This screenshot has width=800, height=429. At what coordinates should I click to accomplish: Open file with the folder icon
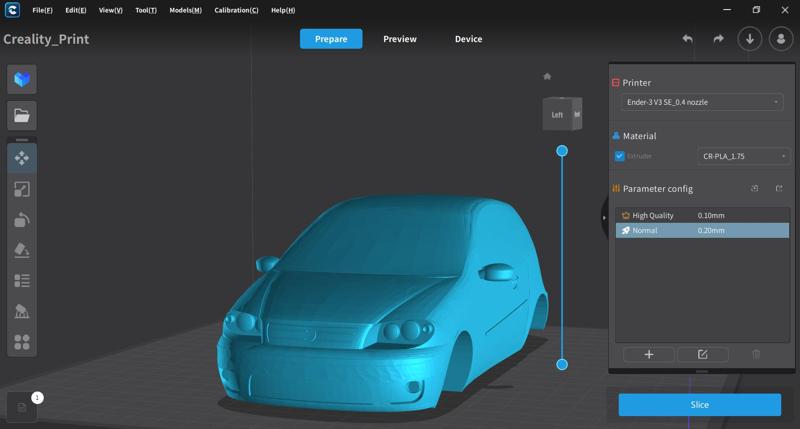pos(21,115)
